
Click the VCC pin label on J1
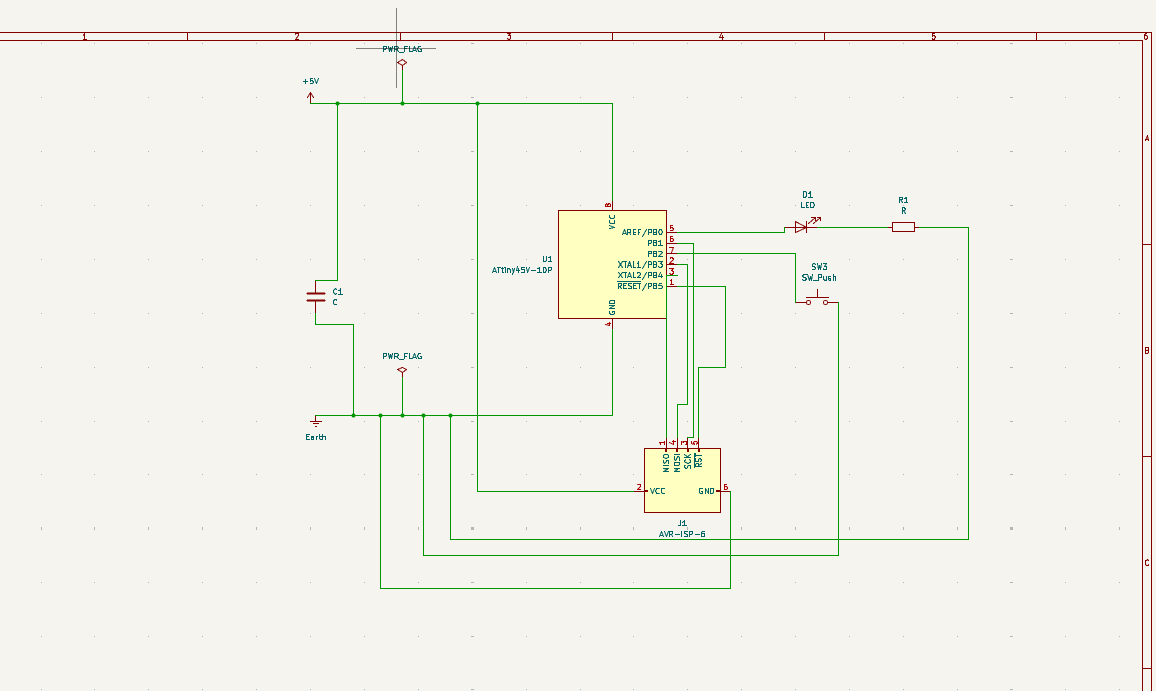coord(657,491)
